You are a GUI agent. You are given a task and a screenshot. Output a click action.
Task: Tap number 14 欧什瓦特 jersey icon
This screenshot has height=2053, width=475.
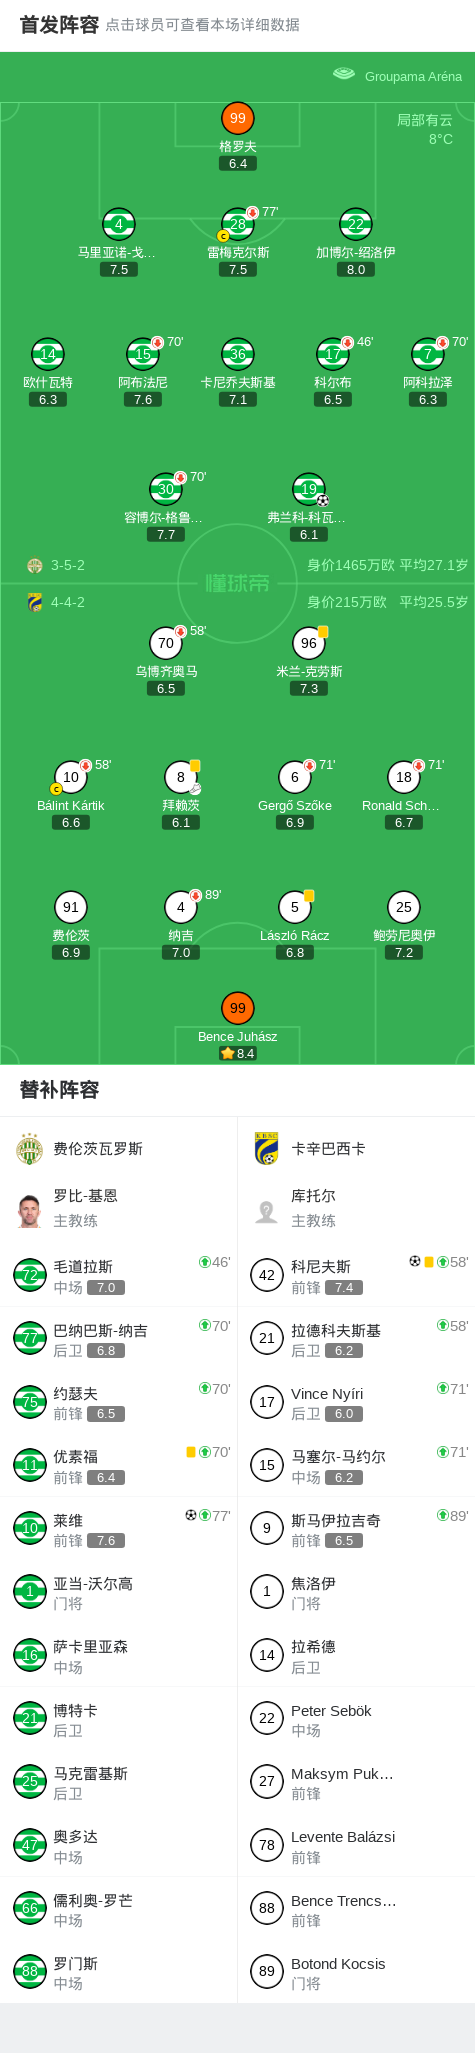(x=47, y=354)
